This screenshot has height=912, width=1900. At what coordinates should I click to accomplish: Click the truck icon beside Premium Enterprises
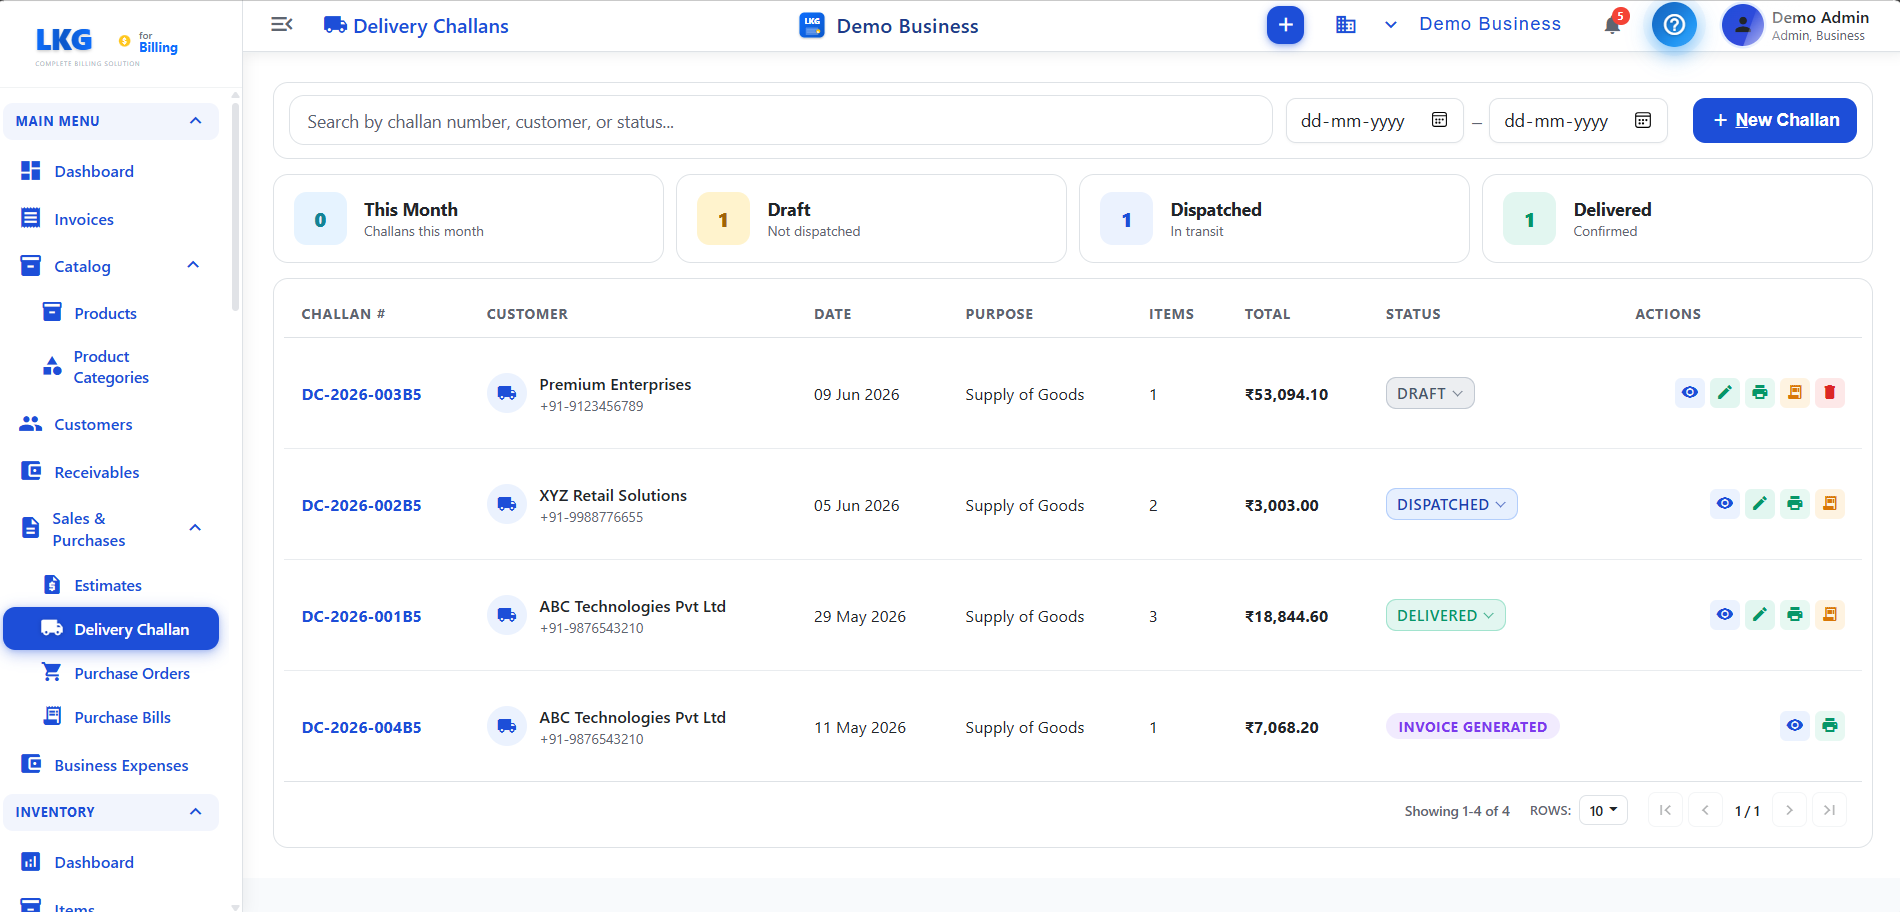[x=507, y=393]
